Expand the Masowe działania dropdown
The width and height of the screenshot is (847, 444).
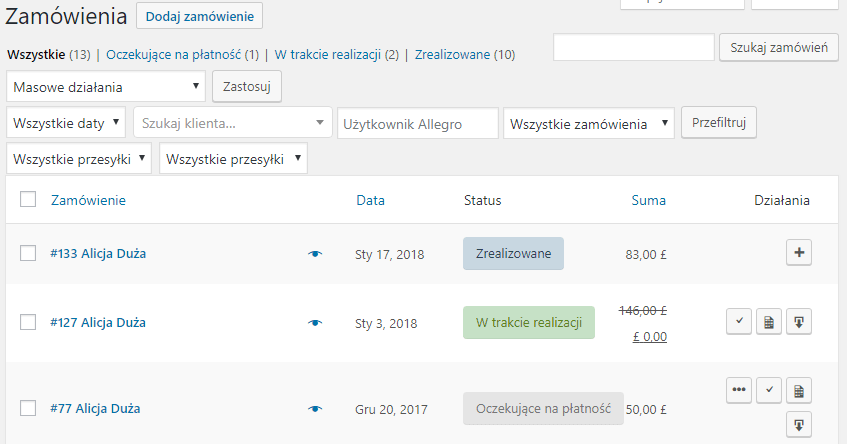click(106, 86)
